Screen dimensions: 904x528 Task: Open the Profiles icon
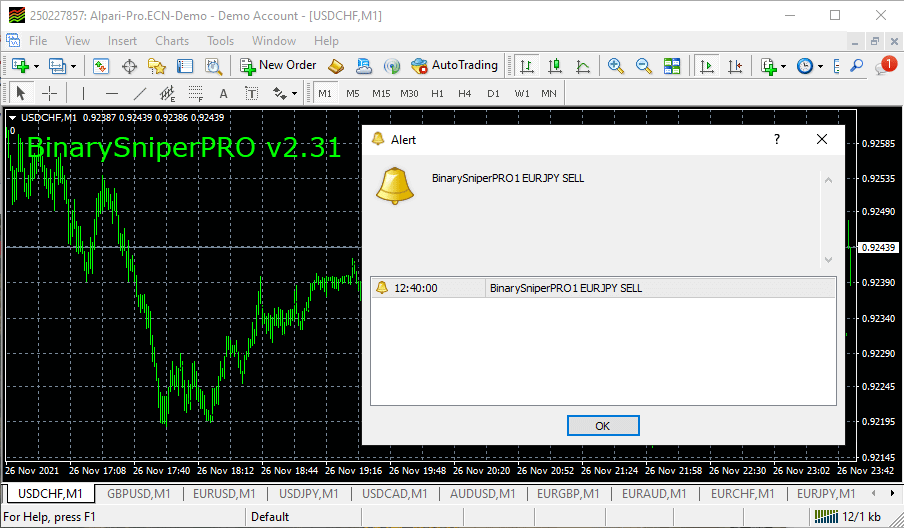[x=57, y=66]
